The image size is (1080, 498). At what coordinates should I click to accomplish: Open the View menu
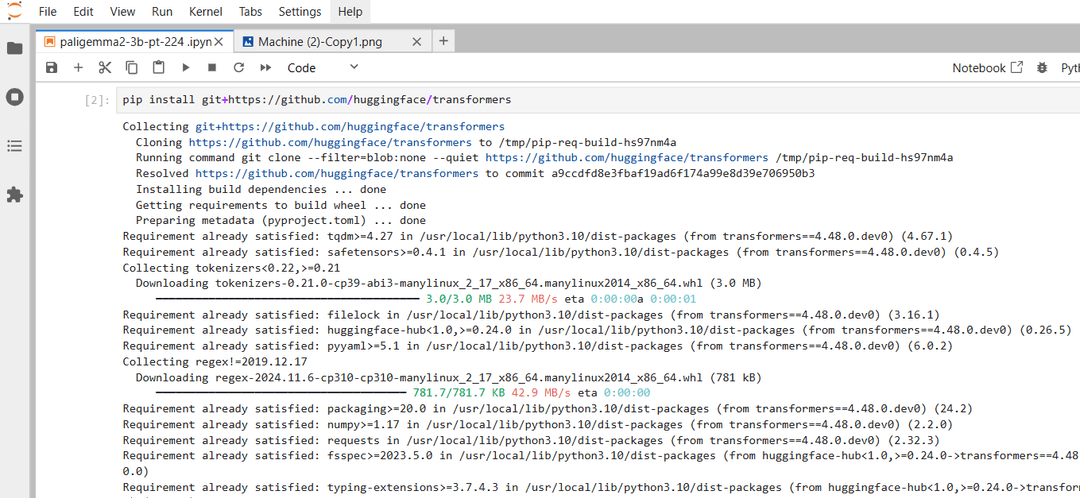pyautogui.click(x=123, y=12)
